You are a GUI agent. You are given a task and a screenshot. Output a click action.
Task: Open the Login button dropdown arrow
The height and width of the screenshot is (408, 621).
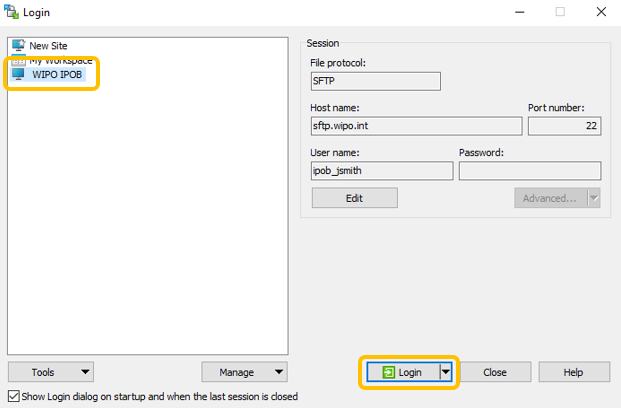tap(447, 372)
